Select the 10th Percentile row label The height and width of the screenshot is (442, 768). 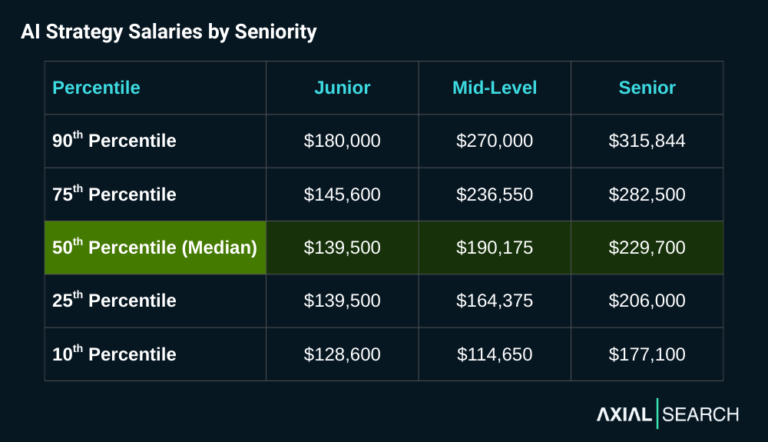click(x=114, y=354)
